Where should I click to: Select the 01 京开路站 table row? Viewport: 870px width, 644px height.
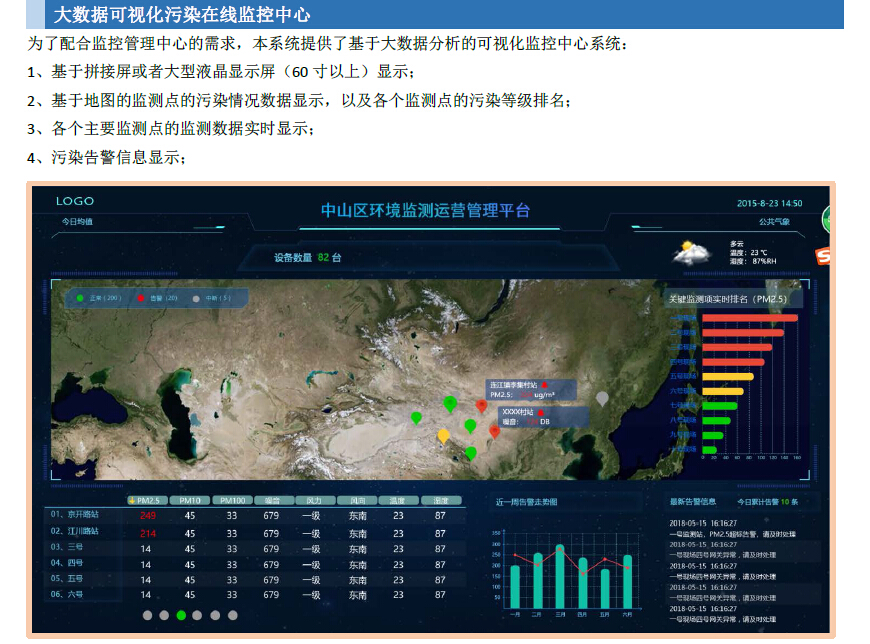(x=76, y=515)
